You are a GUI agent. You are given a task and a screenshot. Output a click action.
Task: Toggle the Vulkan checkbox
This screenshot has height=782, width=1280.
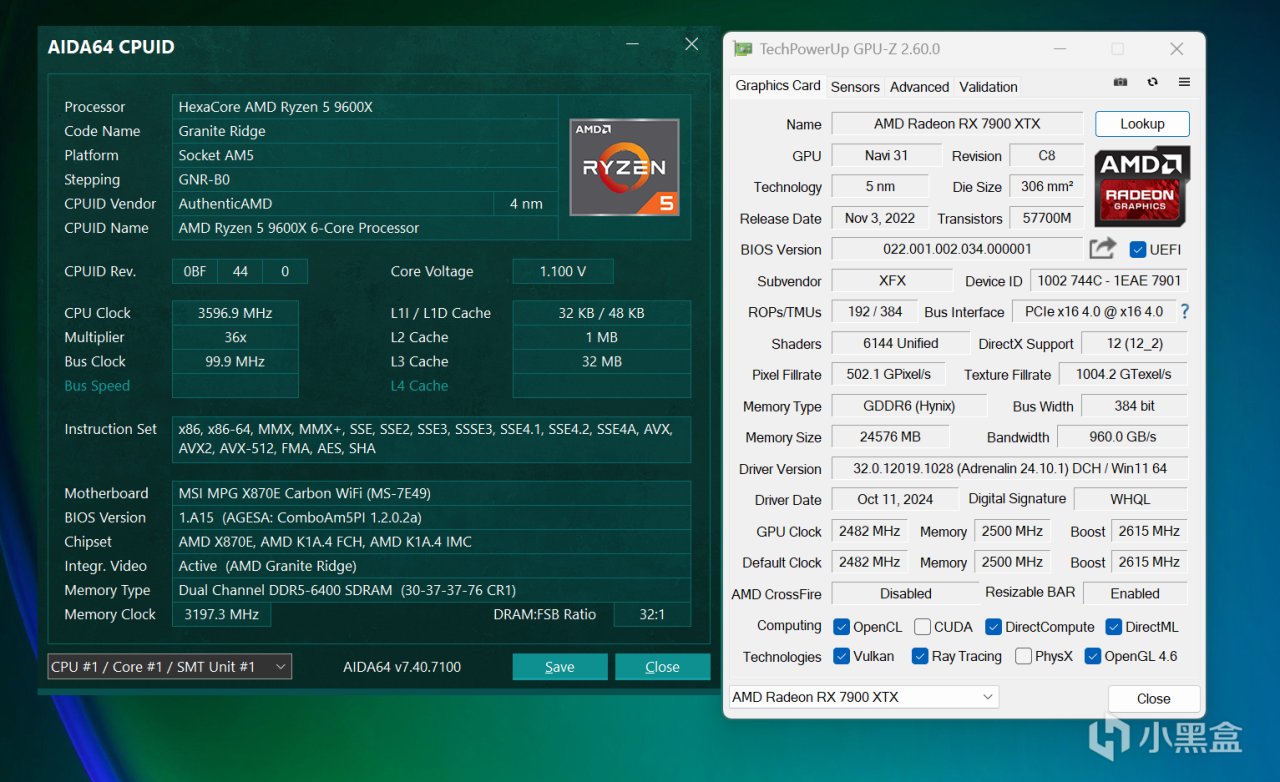[x=842, y=656]
